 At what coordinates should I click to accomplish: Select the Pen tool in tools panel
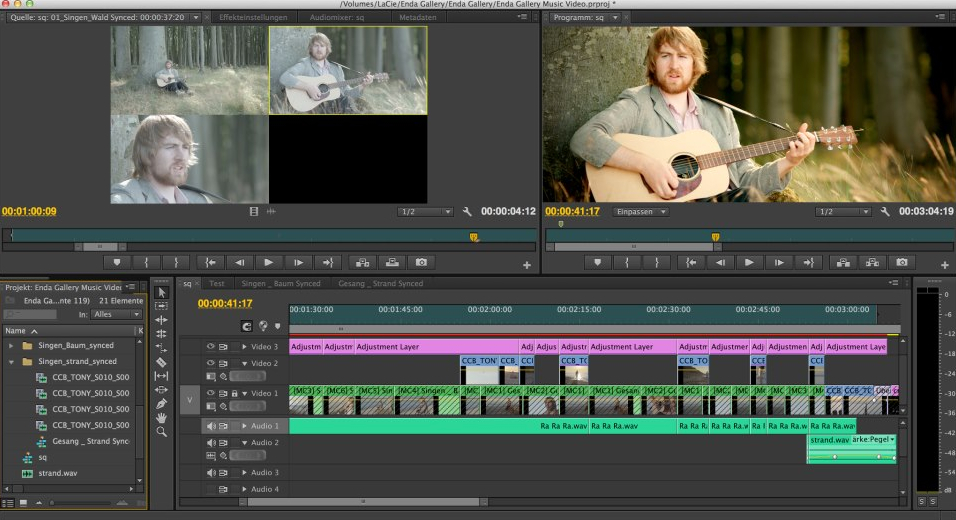161,403
